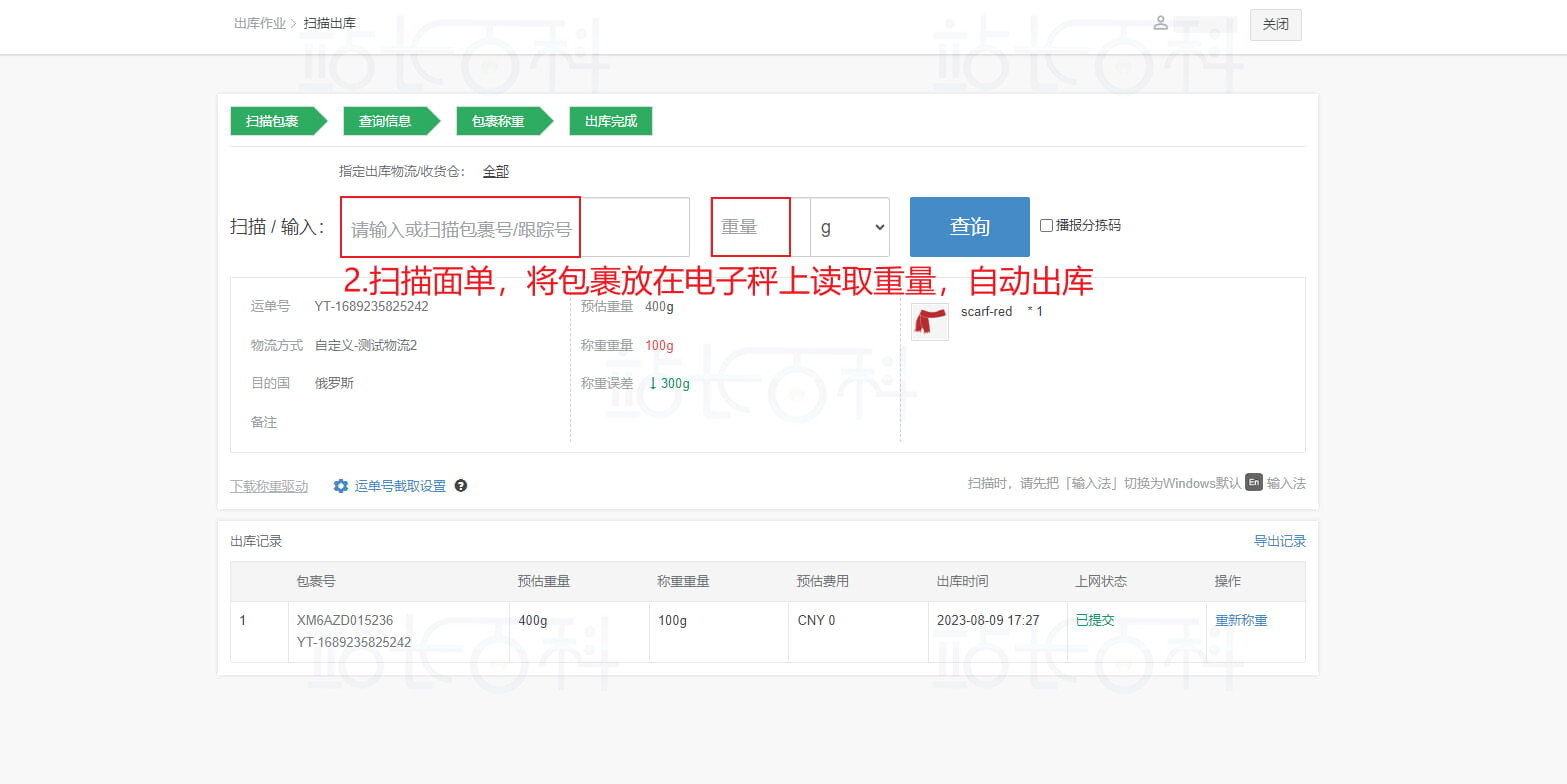Open the weight unit g dropdown
This screenshot has width=1567, height=784.
pyautogui.click(x=849, y=227)
